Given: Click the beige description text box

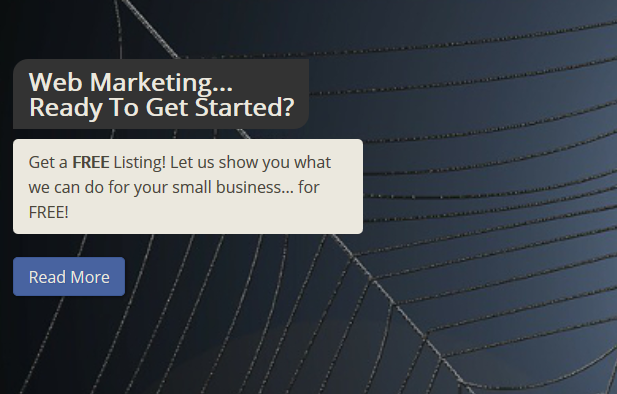Looking at the screenshot, I should point(188,187).
